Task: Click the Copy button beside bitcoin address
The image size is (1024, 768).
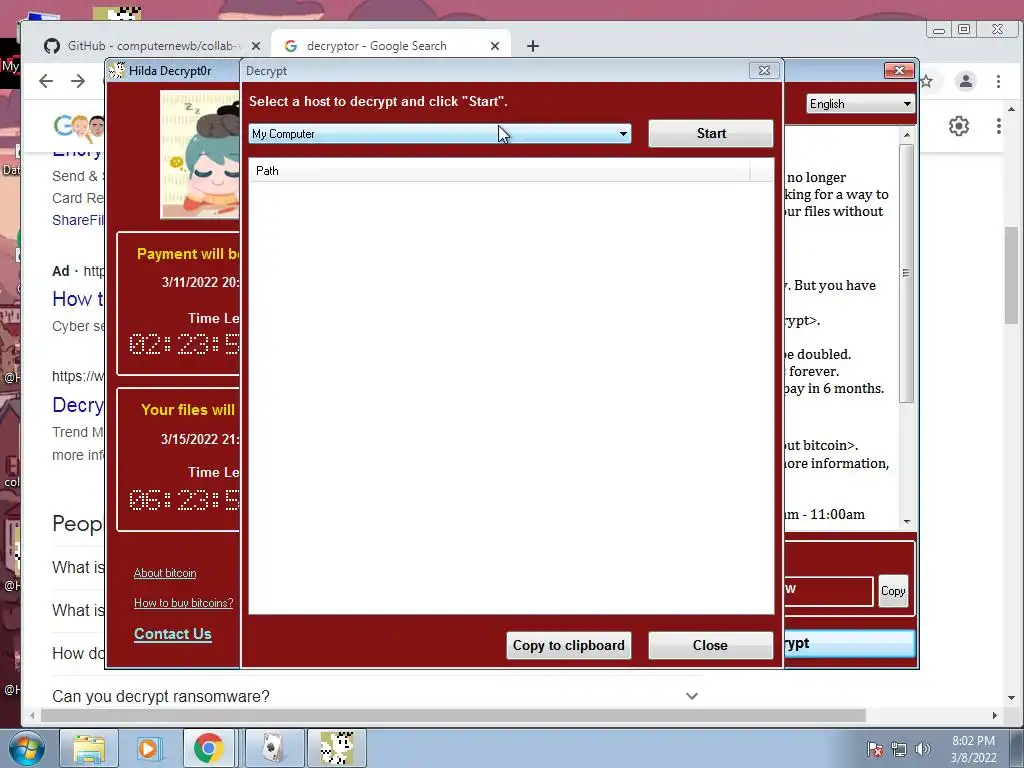Action: point(893,591)
